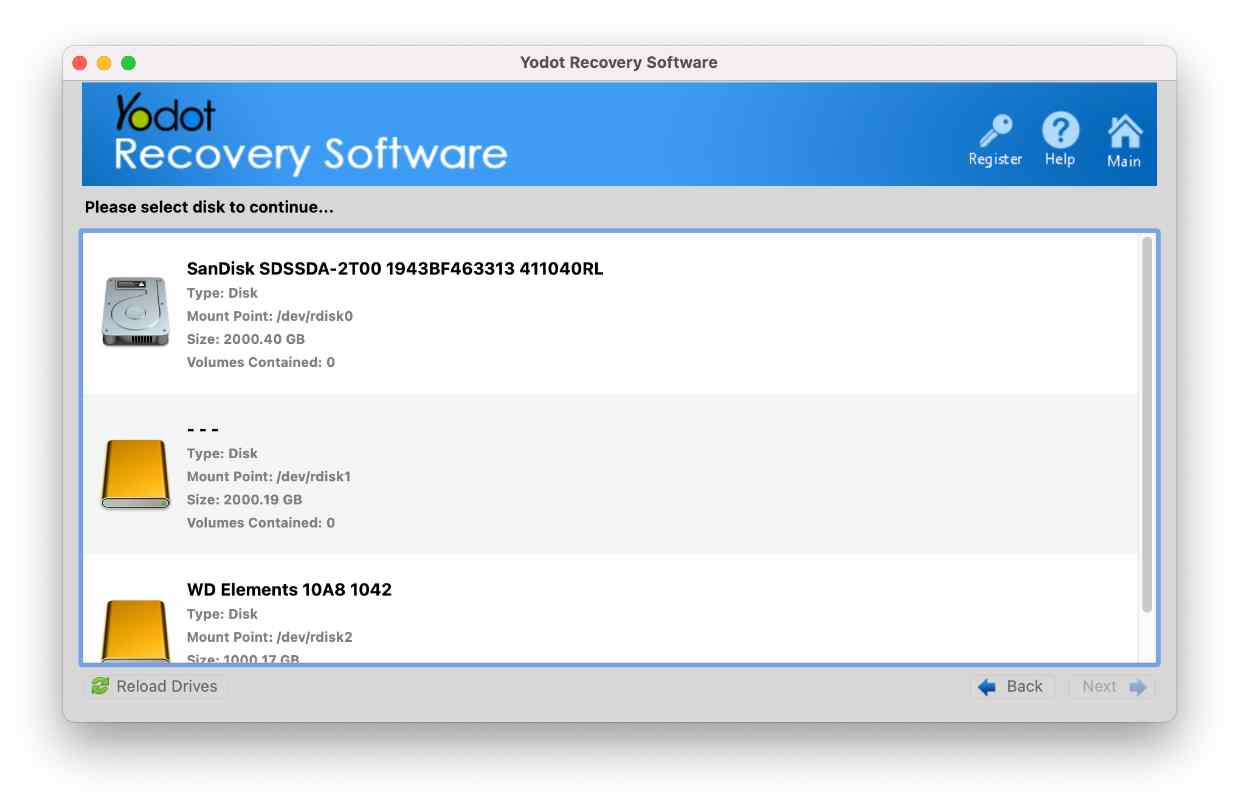The height and width of the screenshot is (805, 1240).
Task: Select the unnamed '- - -' disk title
Action: (203, 429)
